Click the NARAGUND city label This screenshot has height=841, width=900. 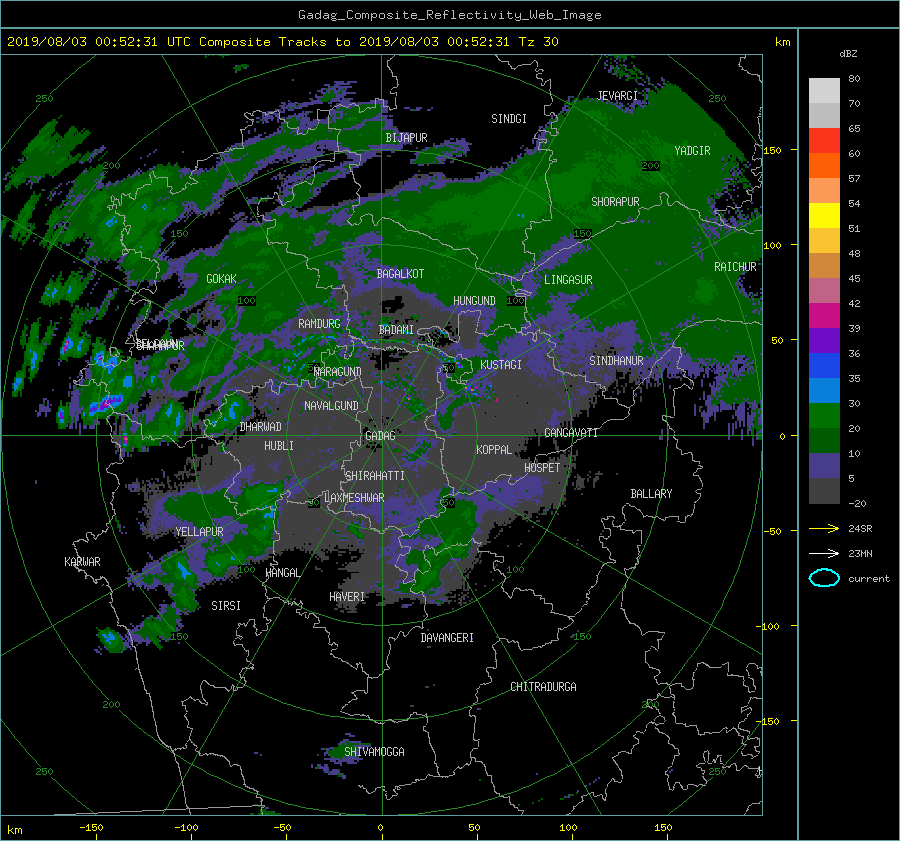338,372
